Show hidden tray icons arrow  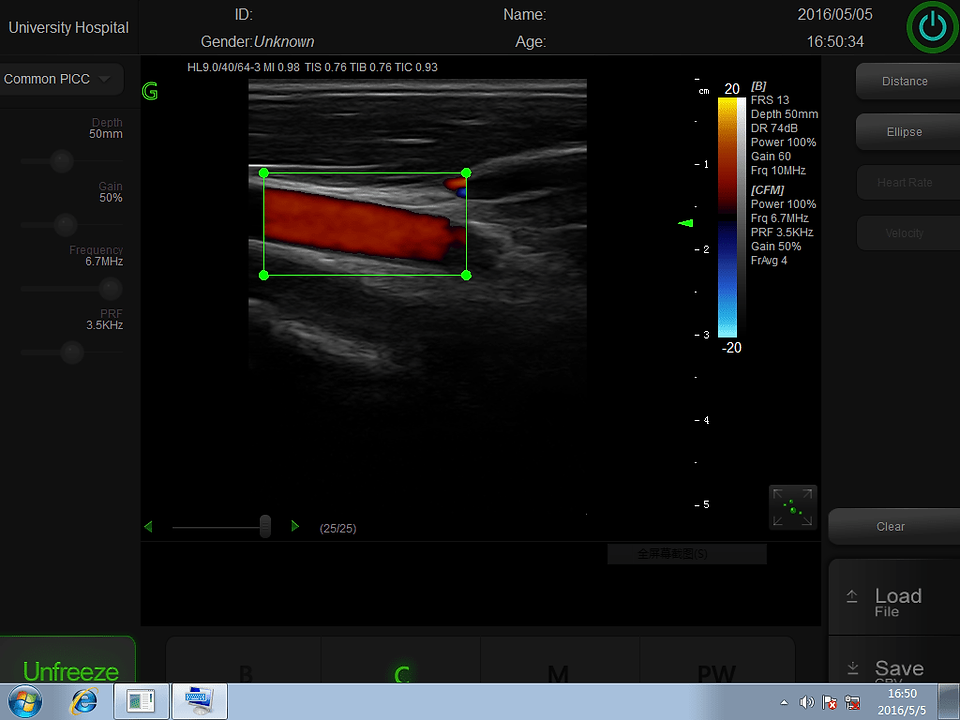tap(784, 702)
